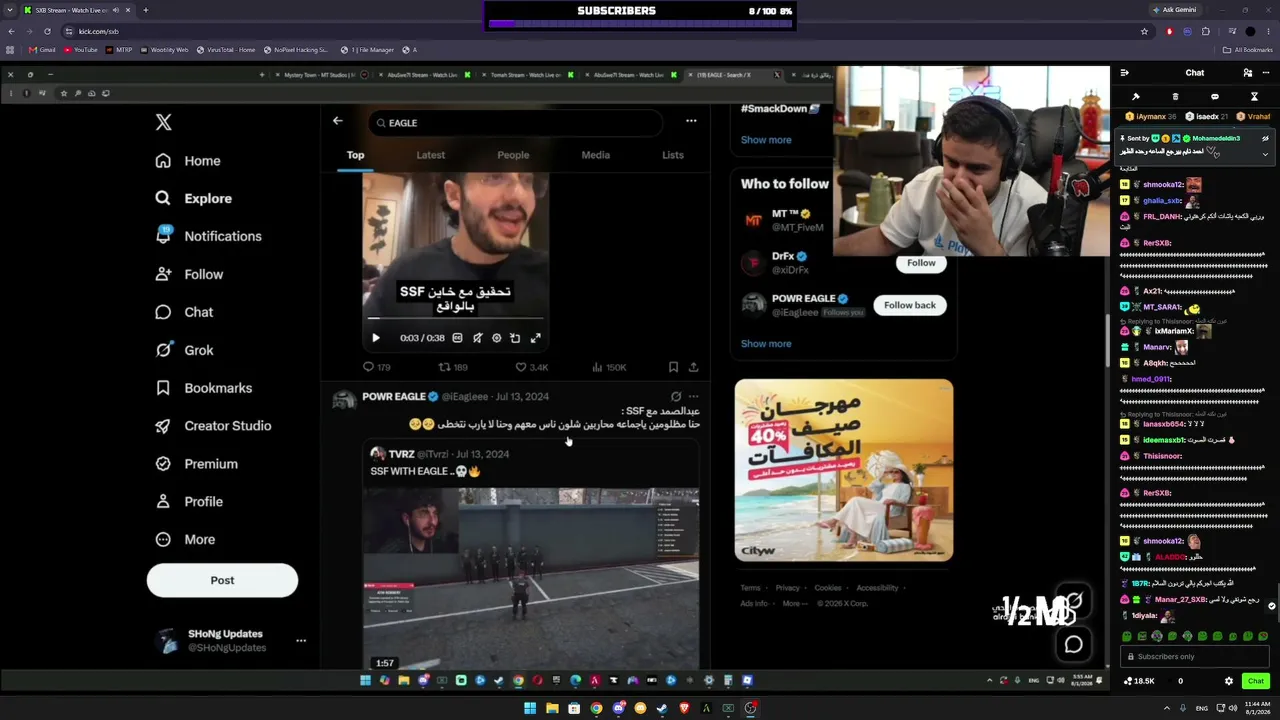Switch to the Lists search tab
Image resolution: width=1280 pixels, height=720 pixels.
(x=673, y=155)
